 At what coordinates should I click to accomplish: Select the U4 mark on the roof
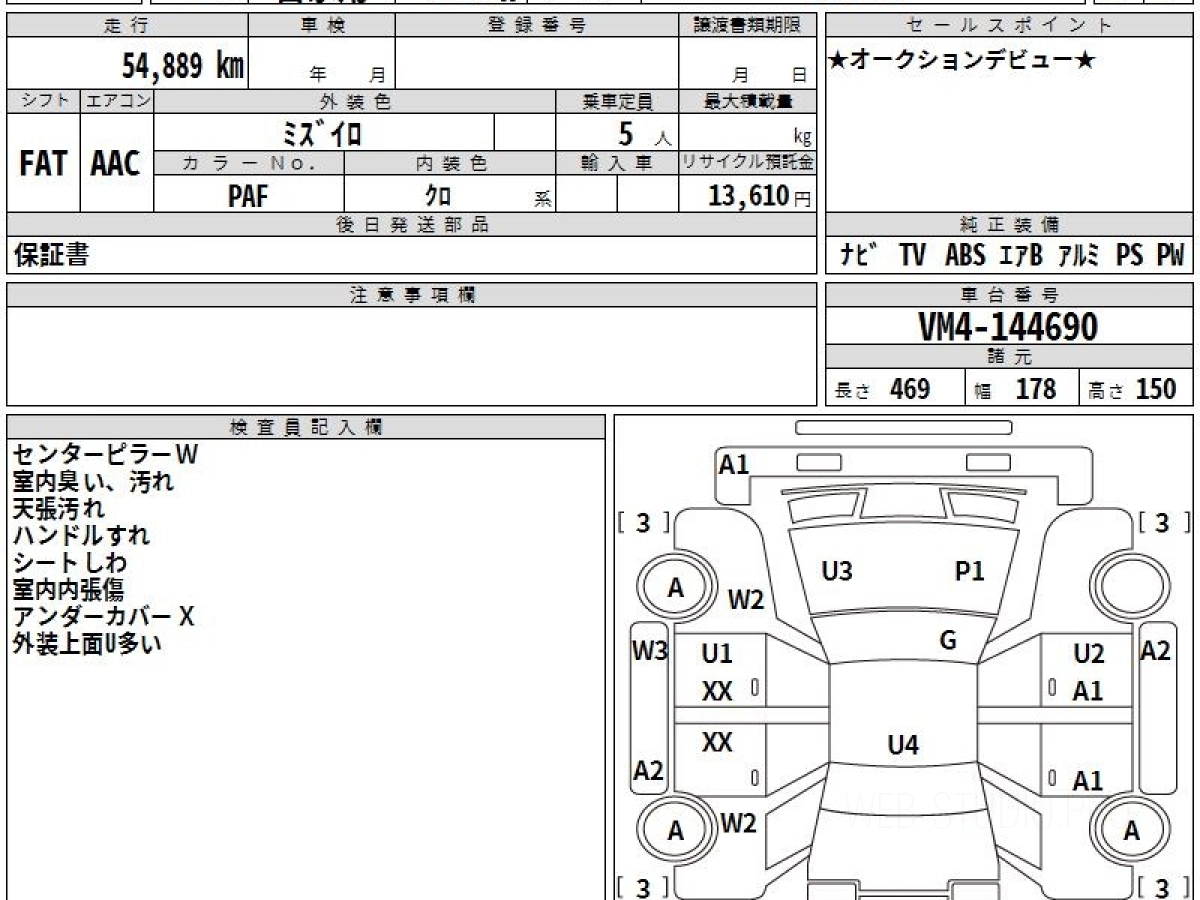[903, 744]
